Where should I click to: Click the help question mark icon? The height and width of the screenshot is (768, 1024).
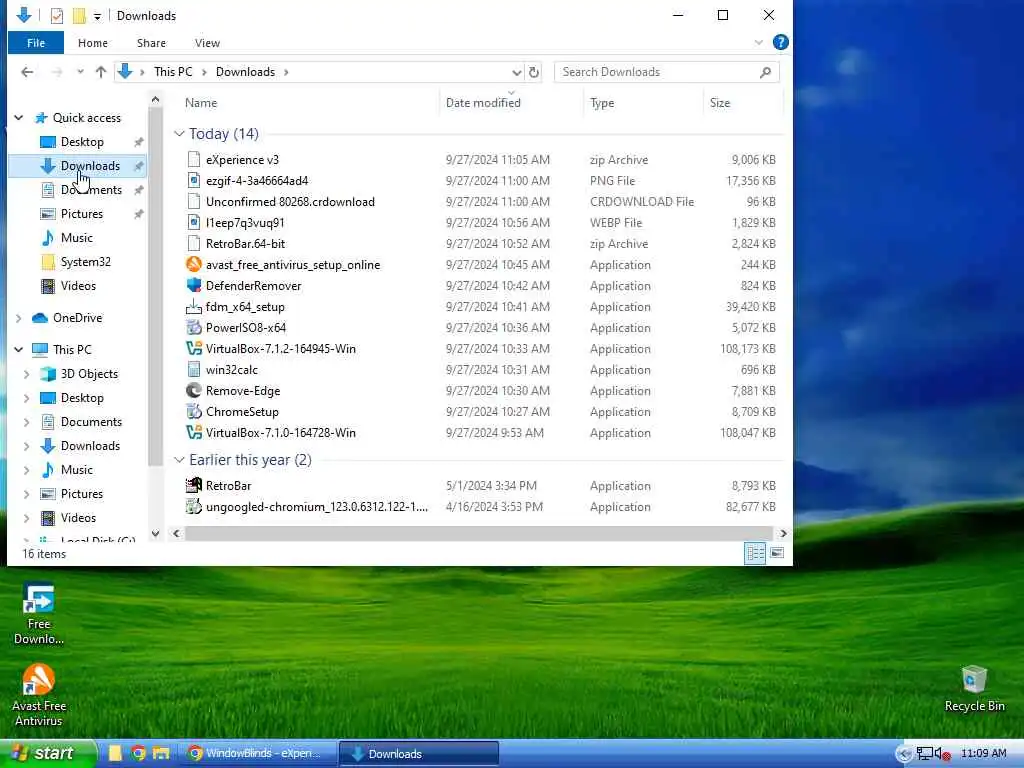coord(780,42)
